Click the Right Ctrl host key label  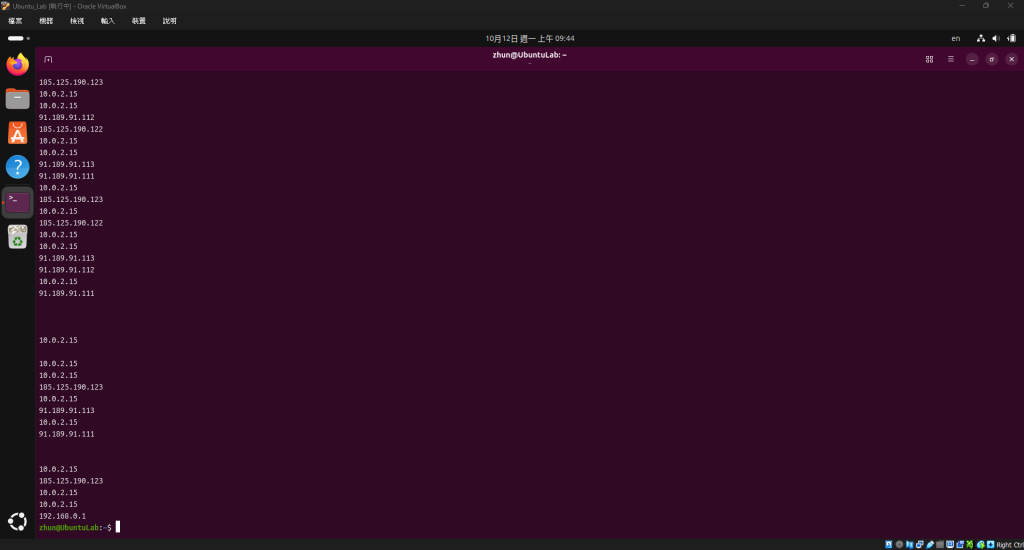point(1010,545)
